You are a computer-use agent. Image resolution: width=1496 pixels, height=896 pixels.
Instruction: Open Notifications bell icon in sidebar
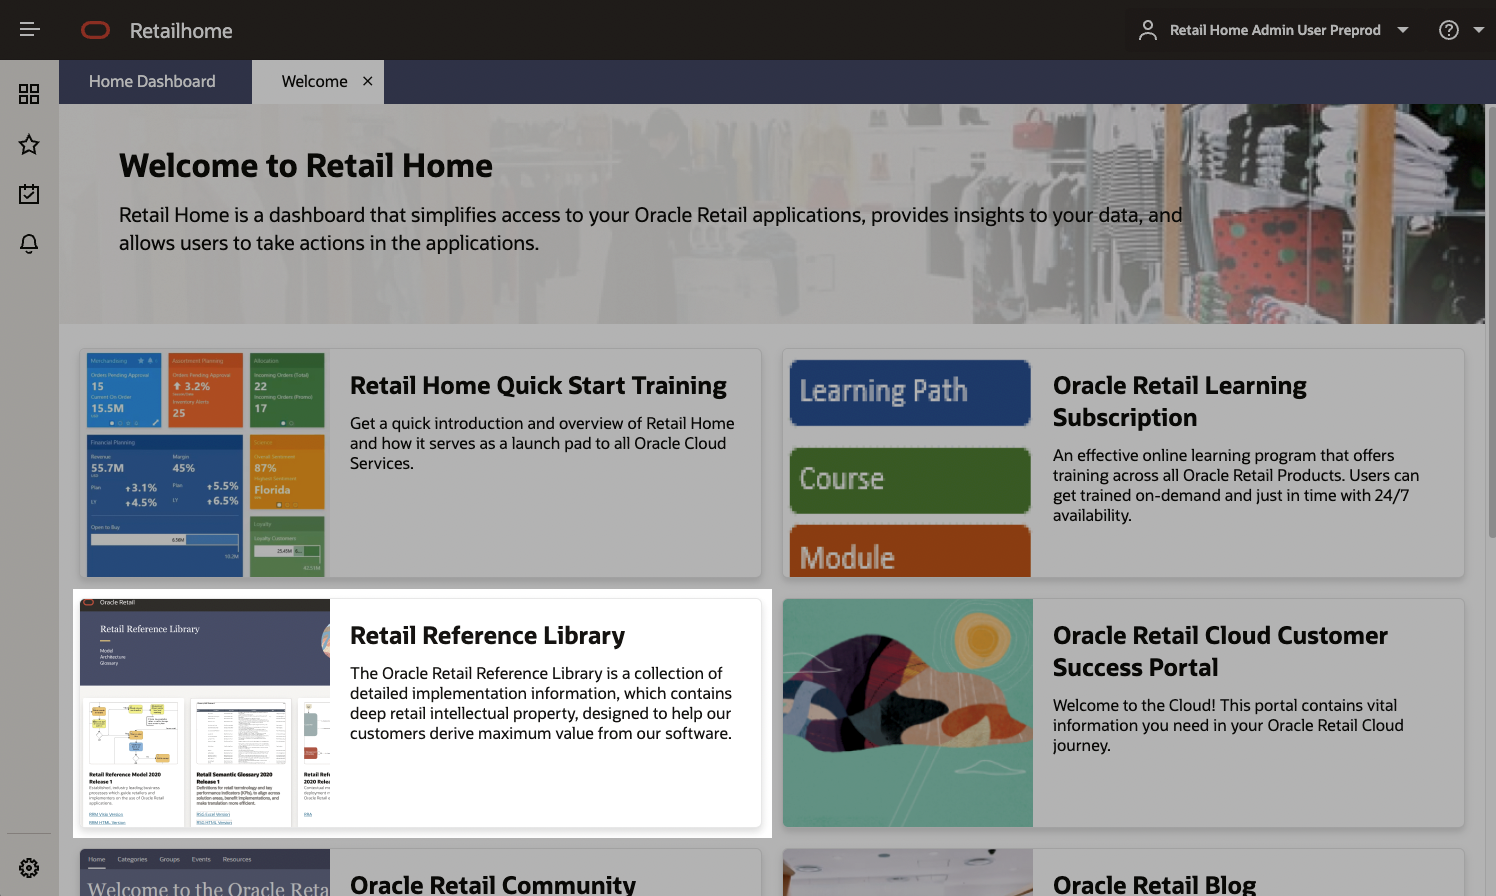coord(29,244)
